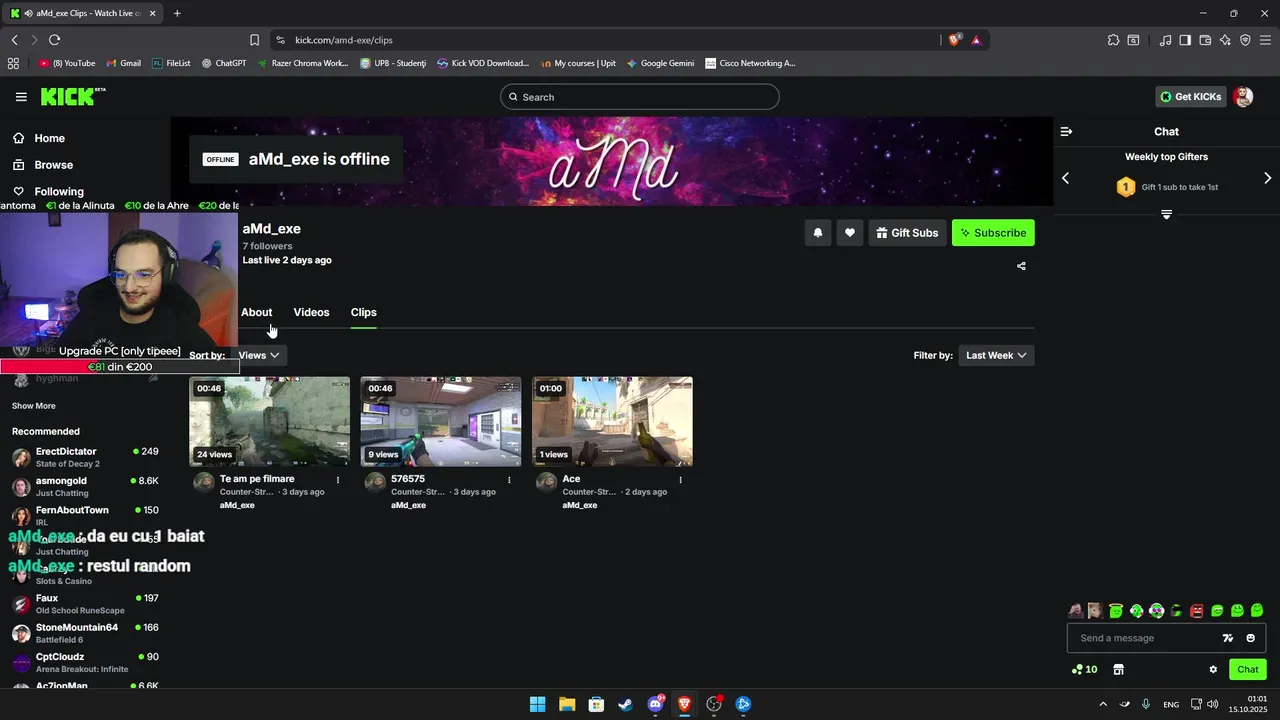The image size is (1280, 720).
Task: Collapse the chat panel with arrow icon
Action: click(1066, 131)
